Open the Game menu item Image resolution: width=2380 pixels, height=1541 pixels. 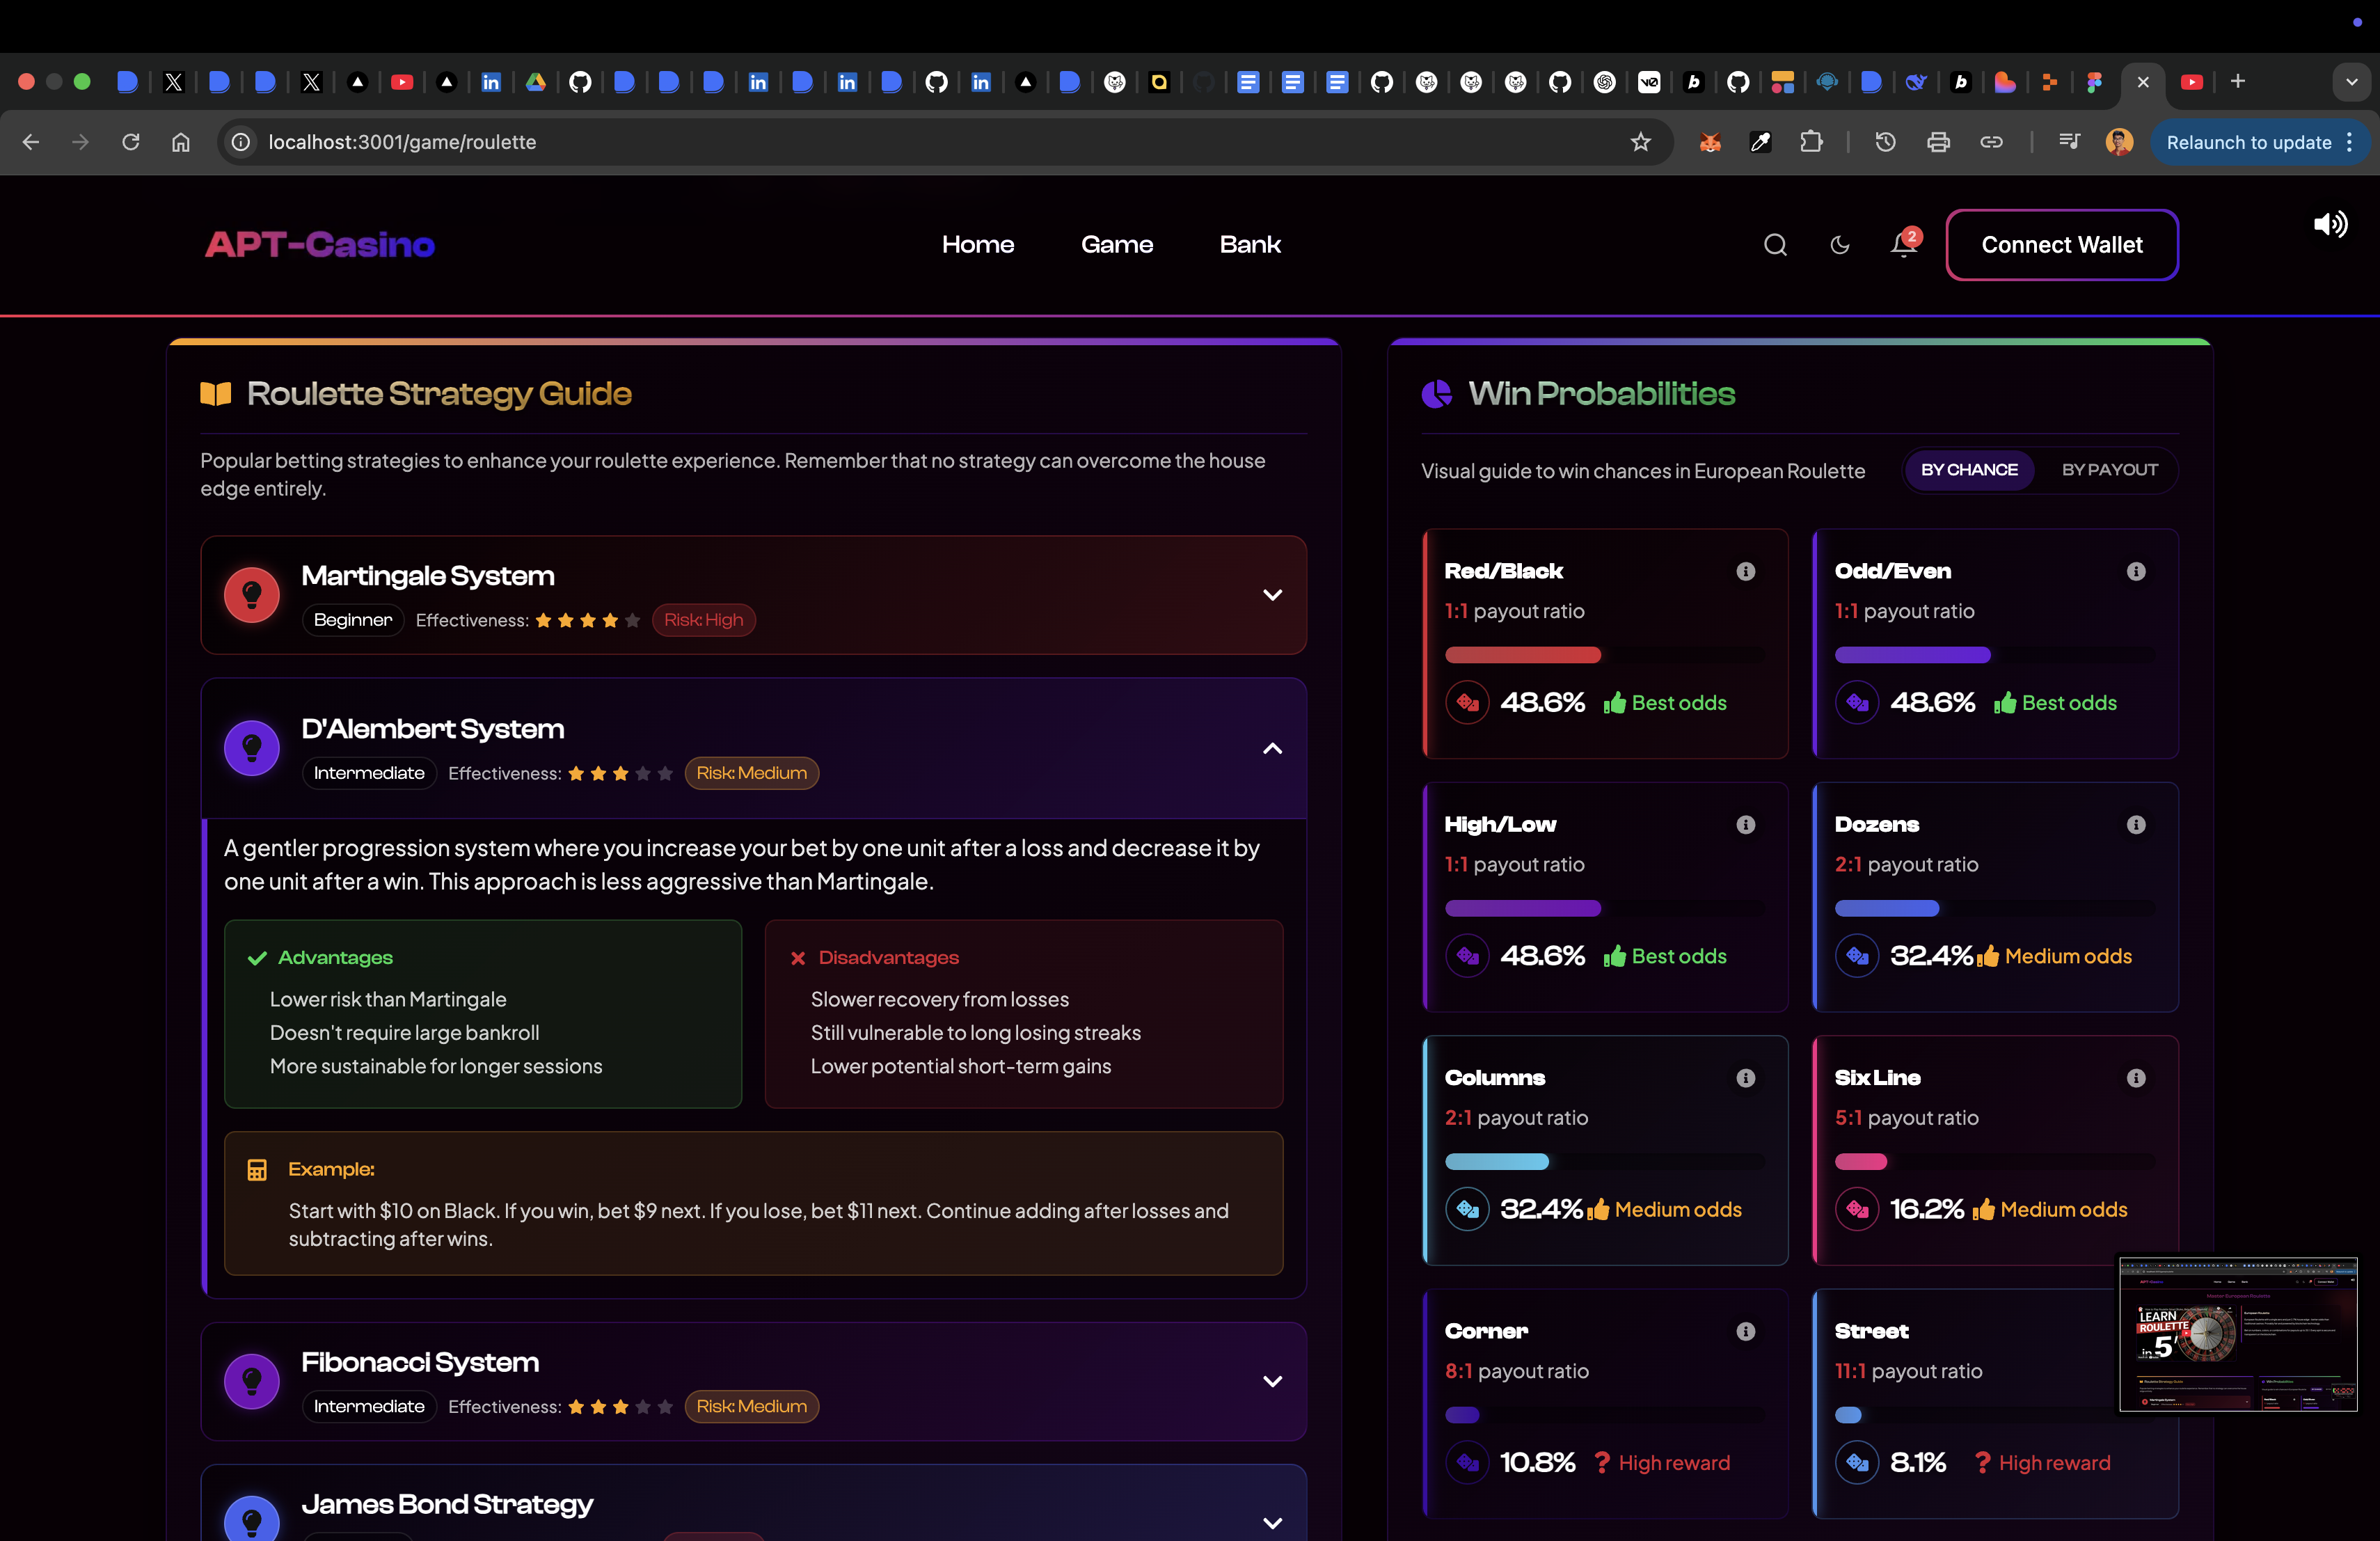1116,245
